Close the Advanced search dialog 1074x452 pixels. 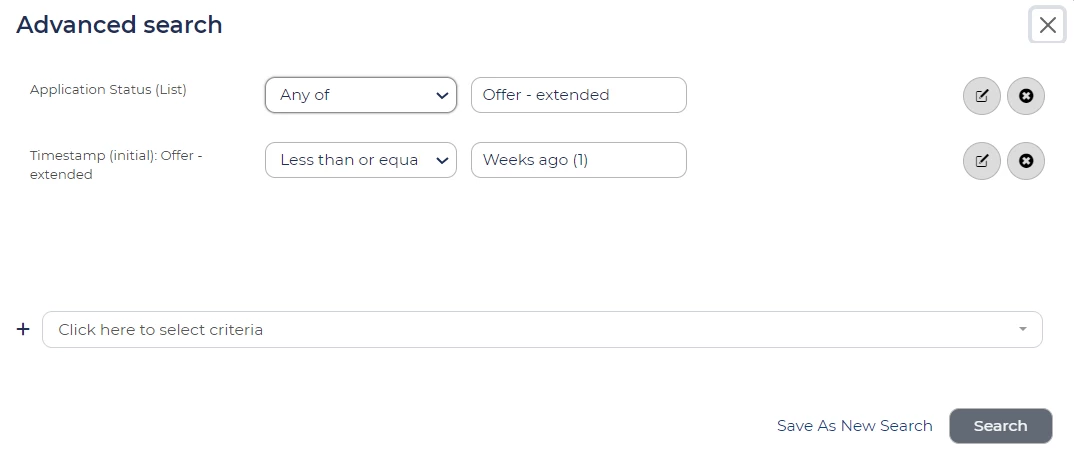click(1047, 25)
